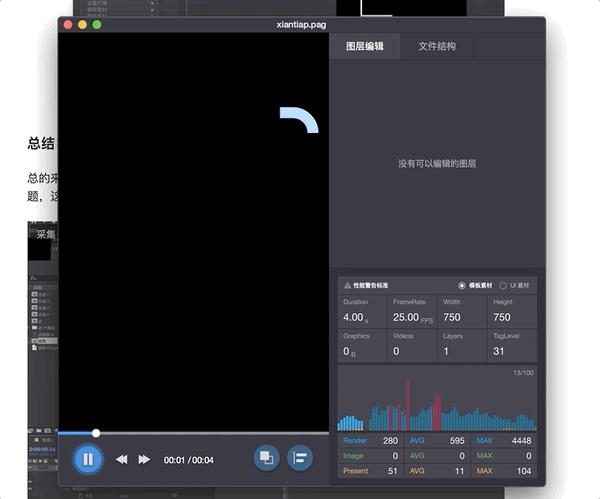600x499 pixels.
Task: Click the 采集 label in the background window
Action: (x=46, y=234)
